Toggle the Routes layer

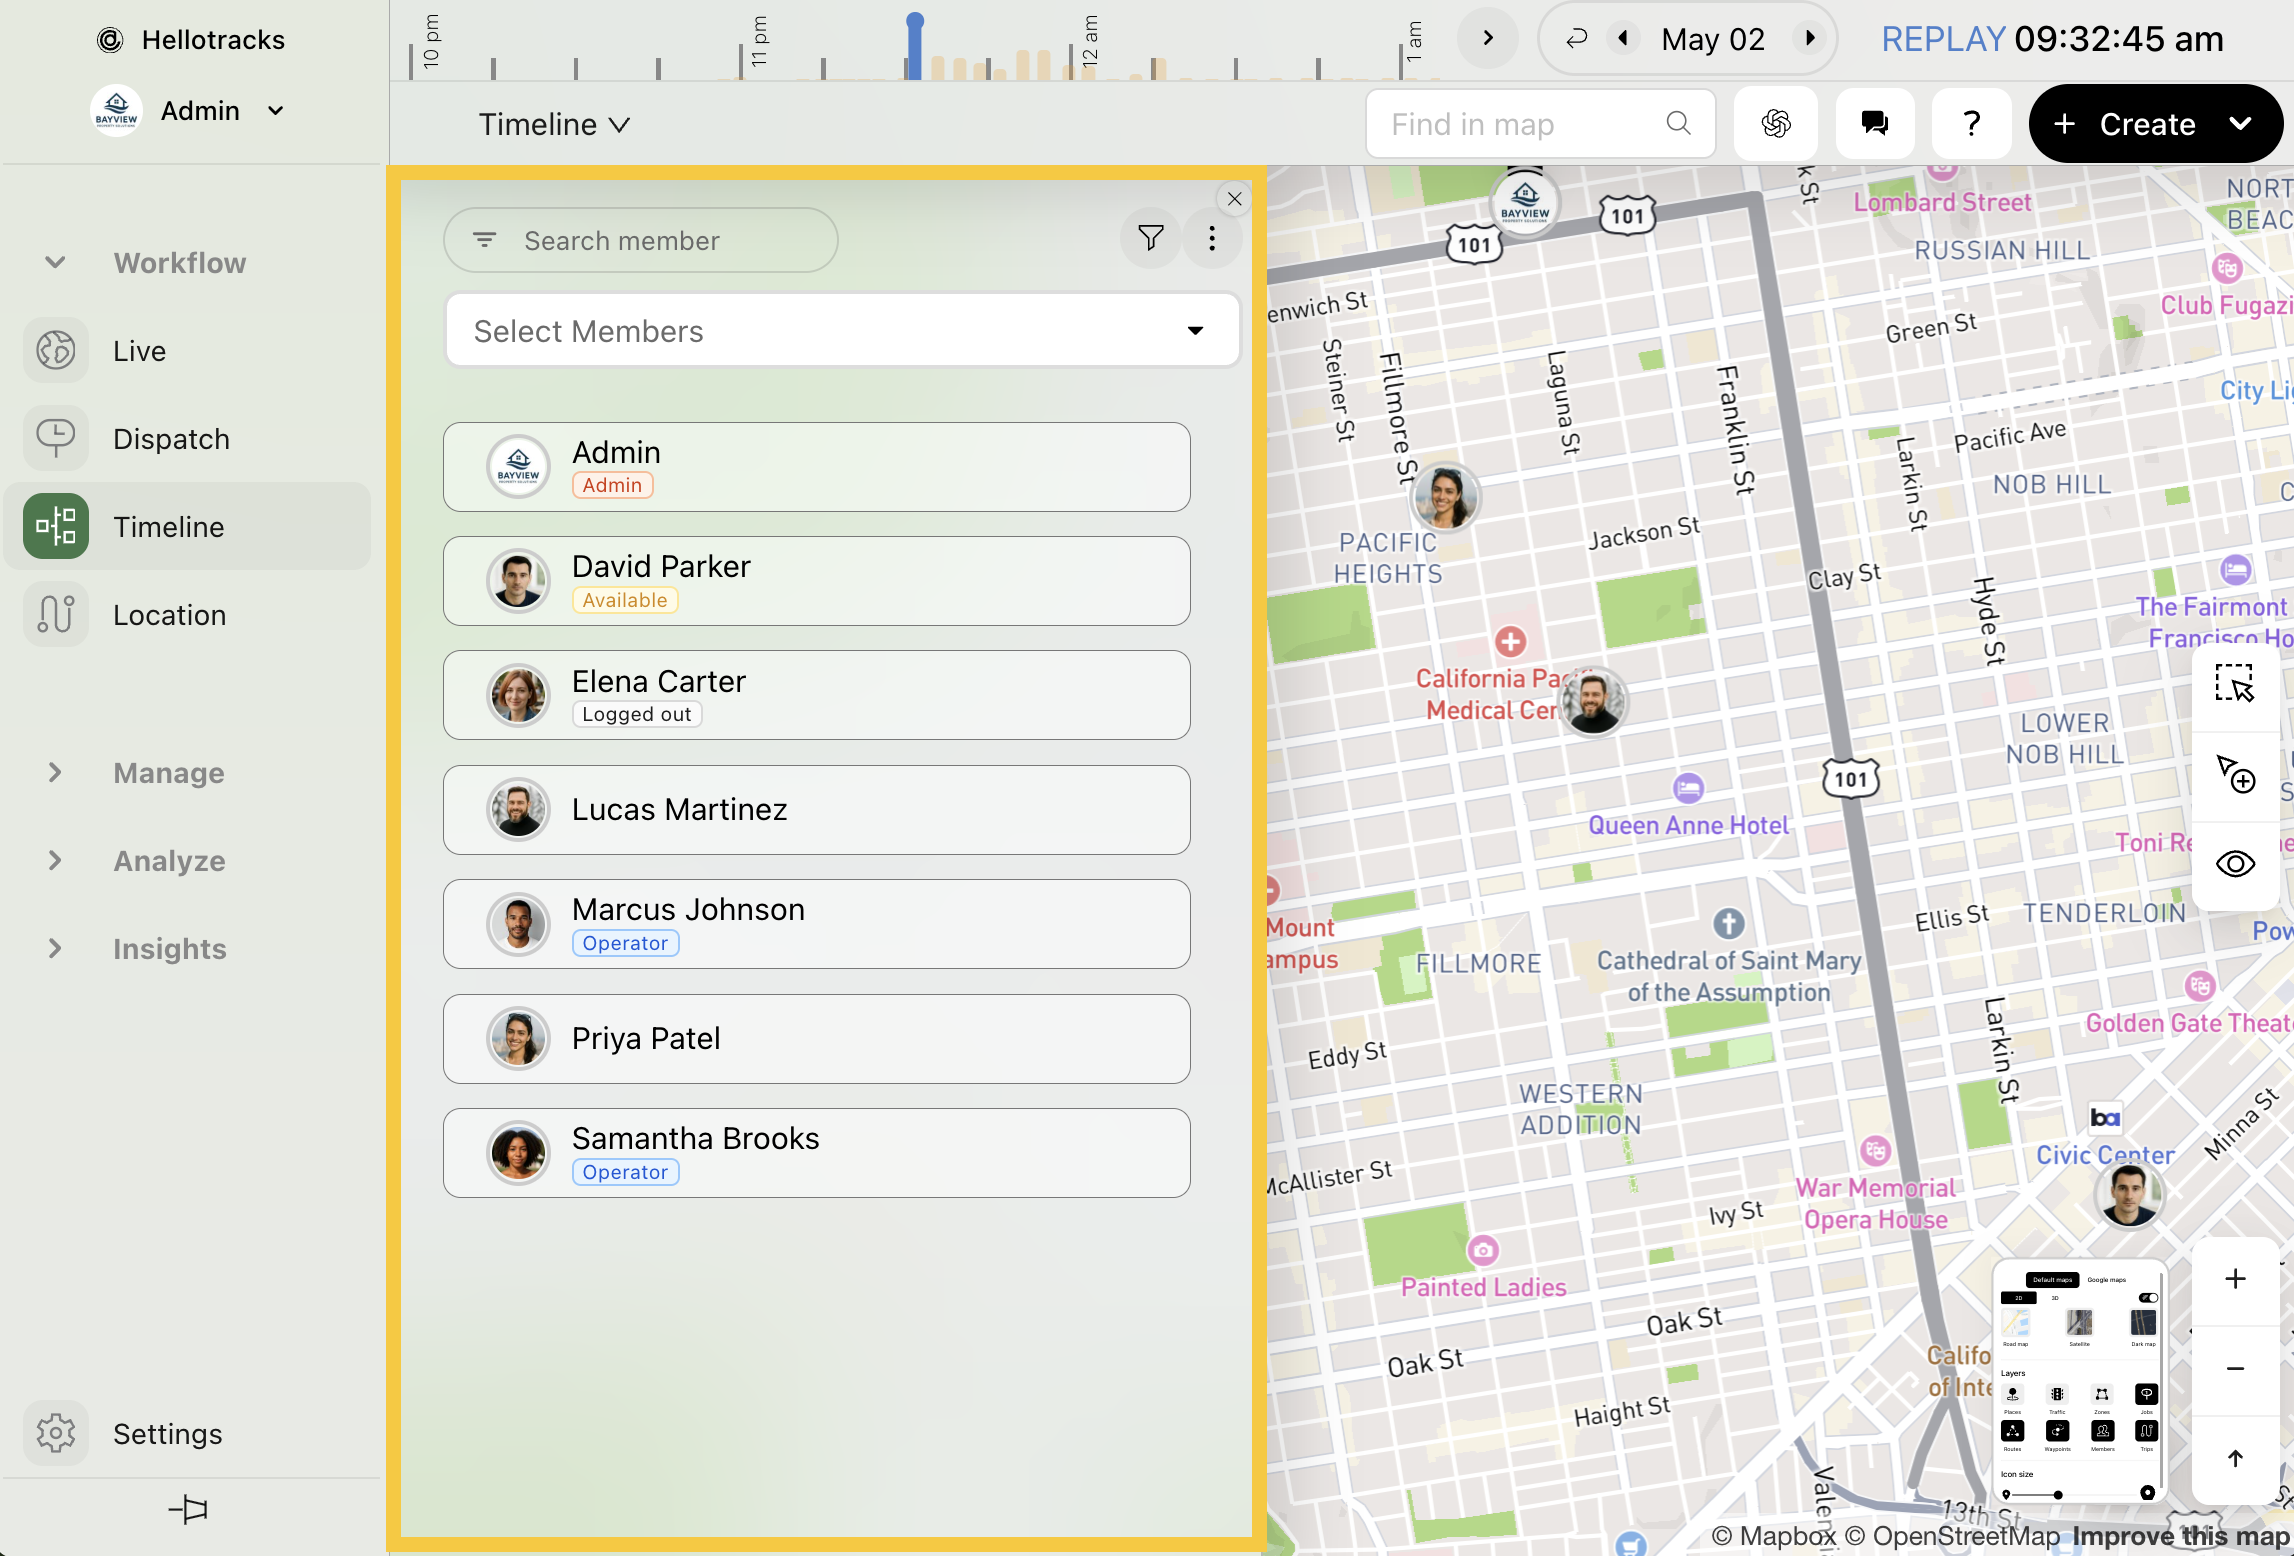tap(2012, 1431)
